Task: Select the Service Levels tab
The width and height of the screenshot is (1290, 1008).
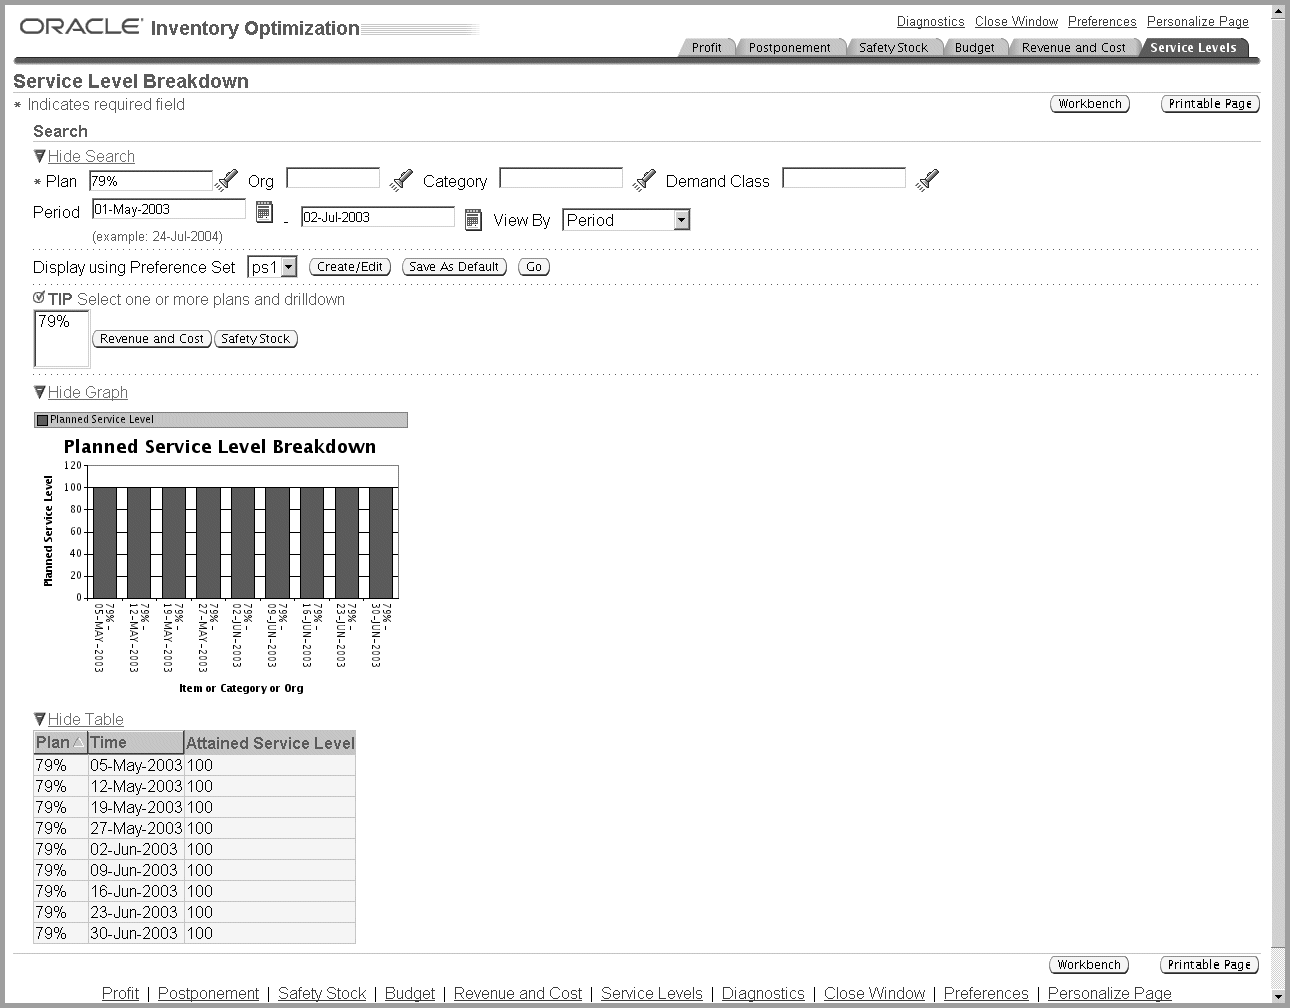Action: [x=1193, y=47]
